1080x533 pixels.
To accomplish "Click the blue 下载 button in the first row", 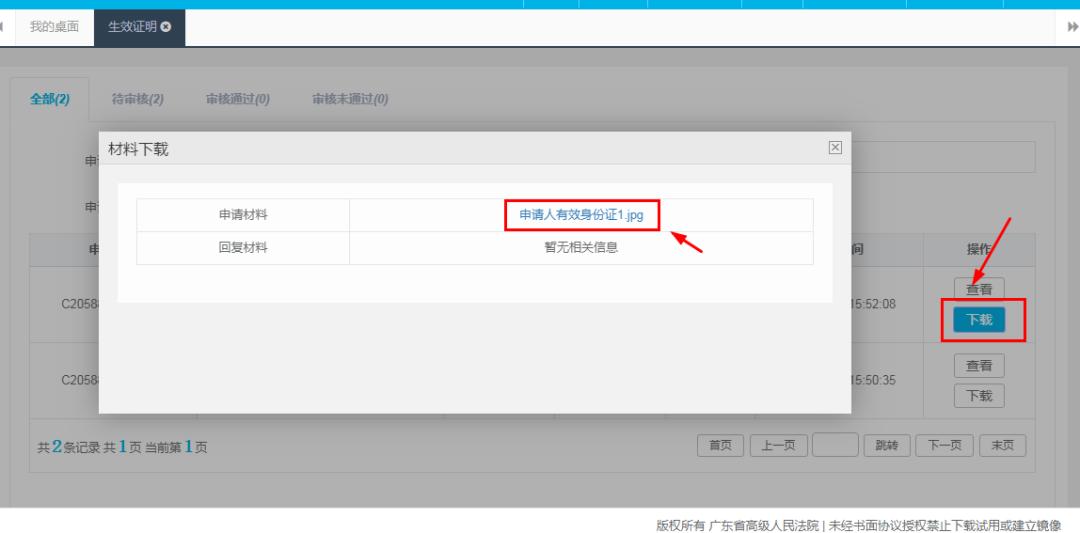I will coord(979,320).
